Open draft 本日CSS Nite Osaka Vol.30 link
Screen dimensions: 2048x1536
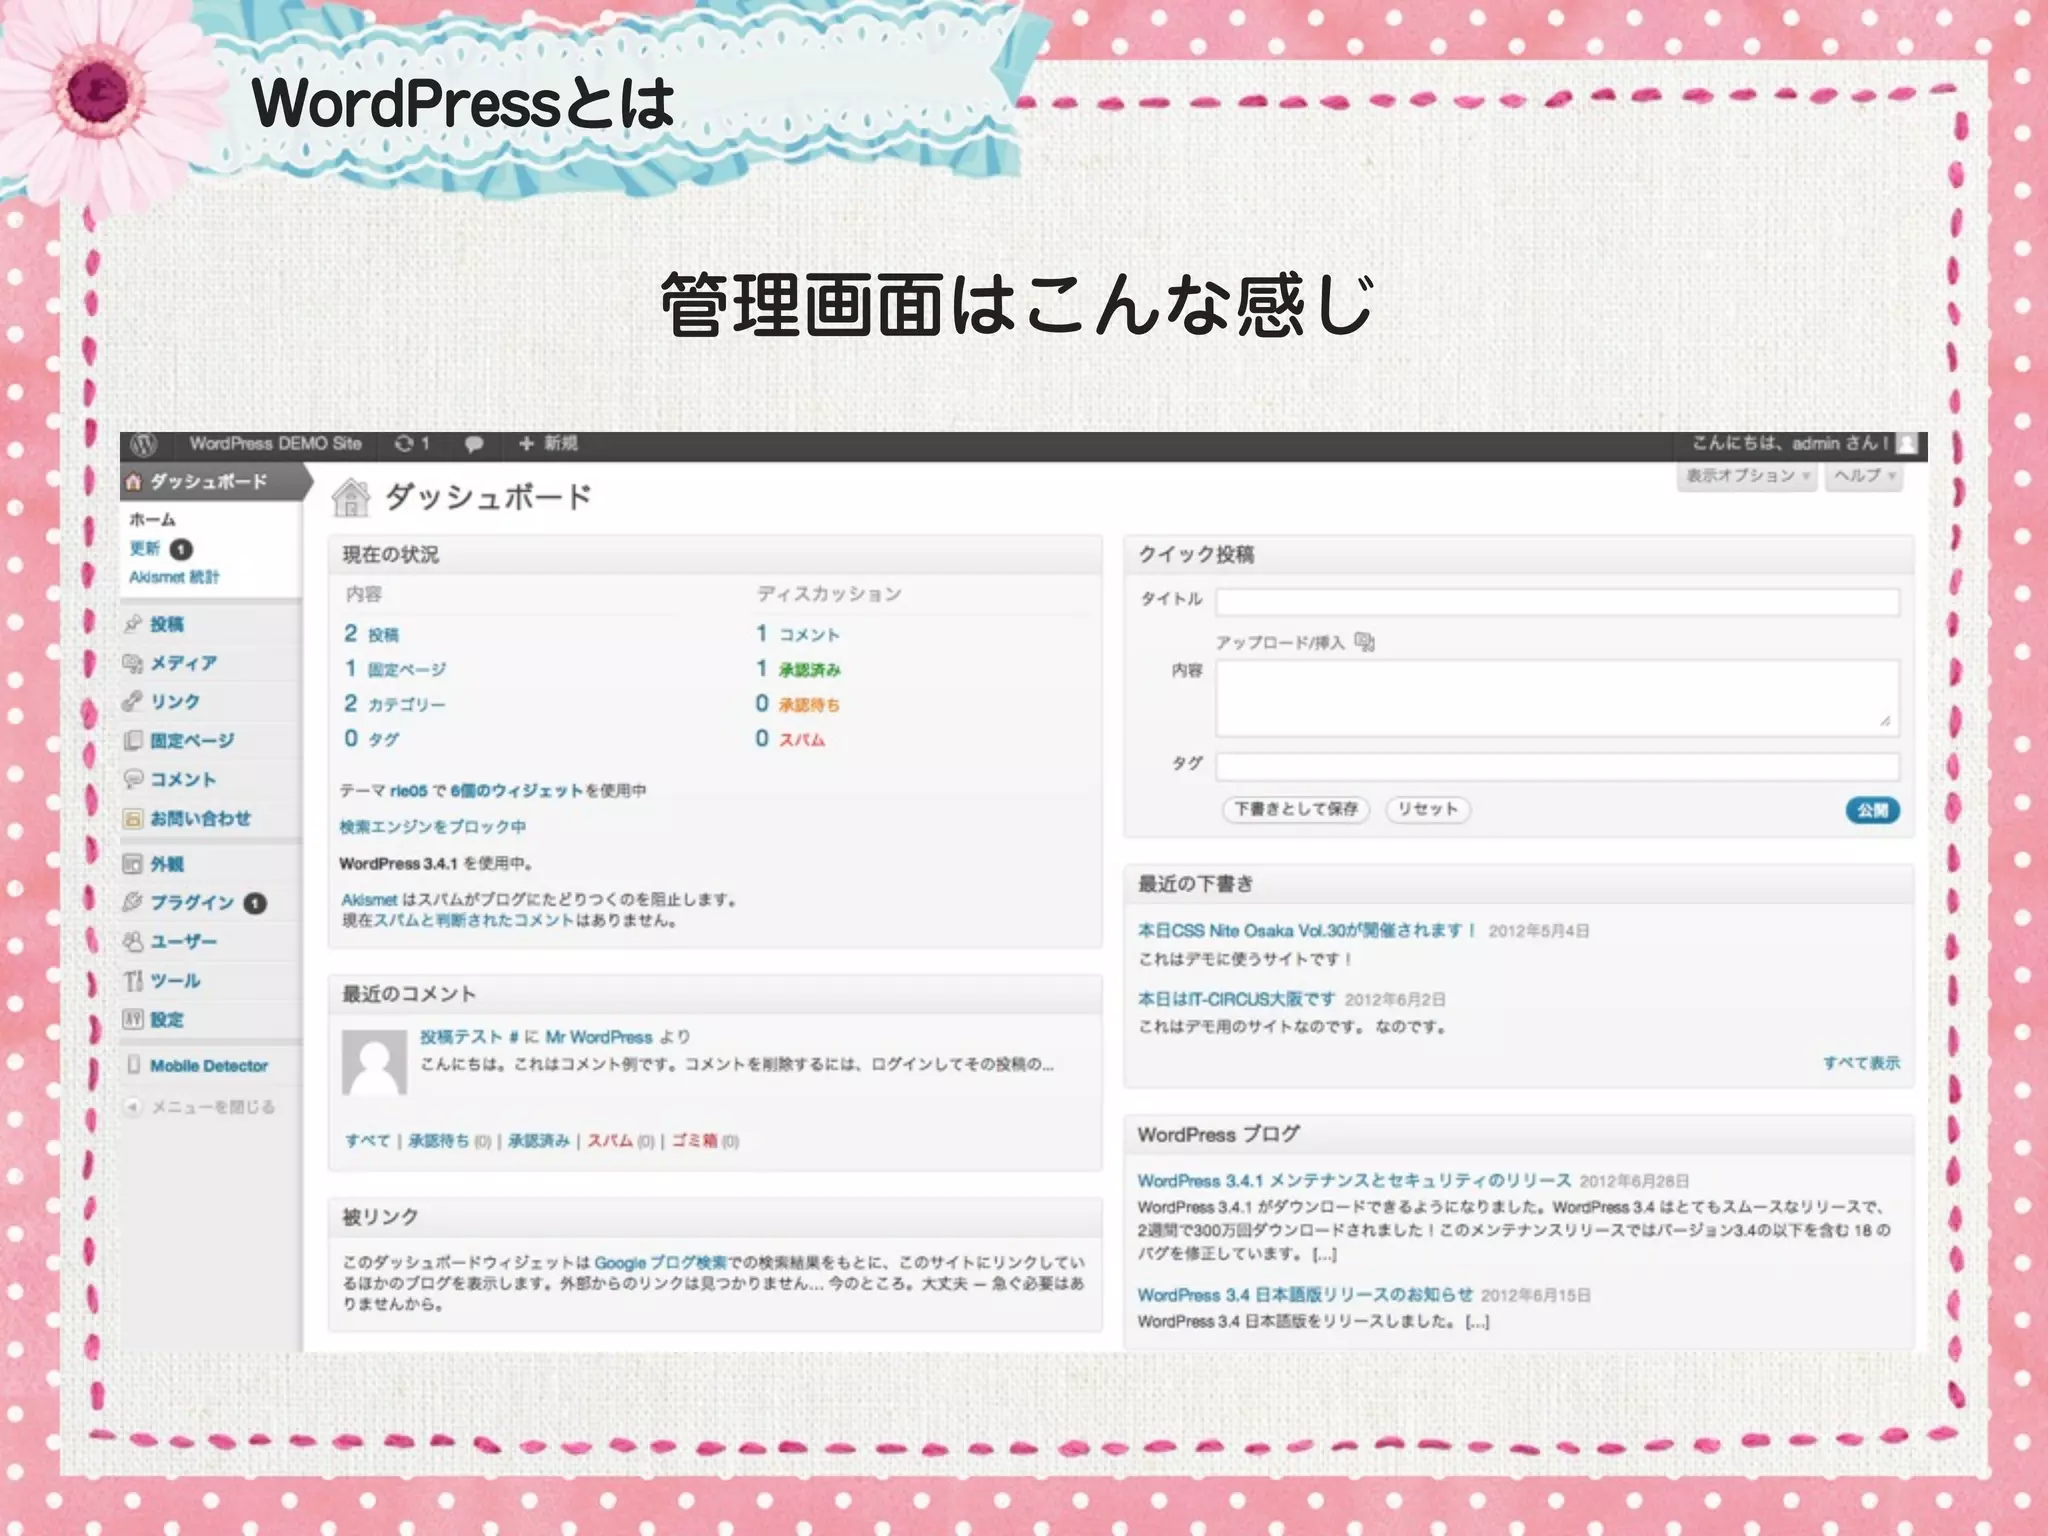[1307, 930]
